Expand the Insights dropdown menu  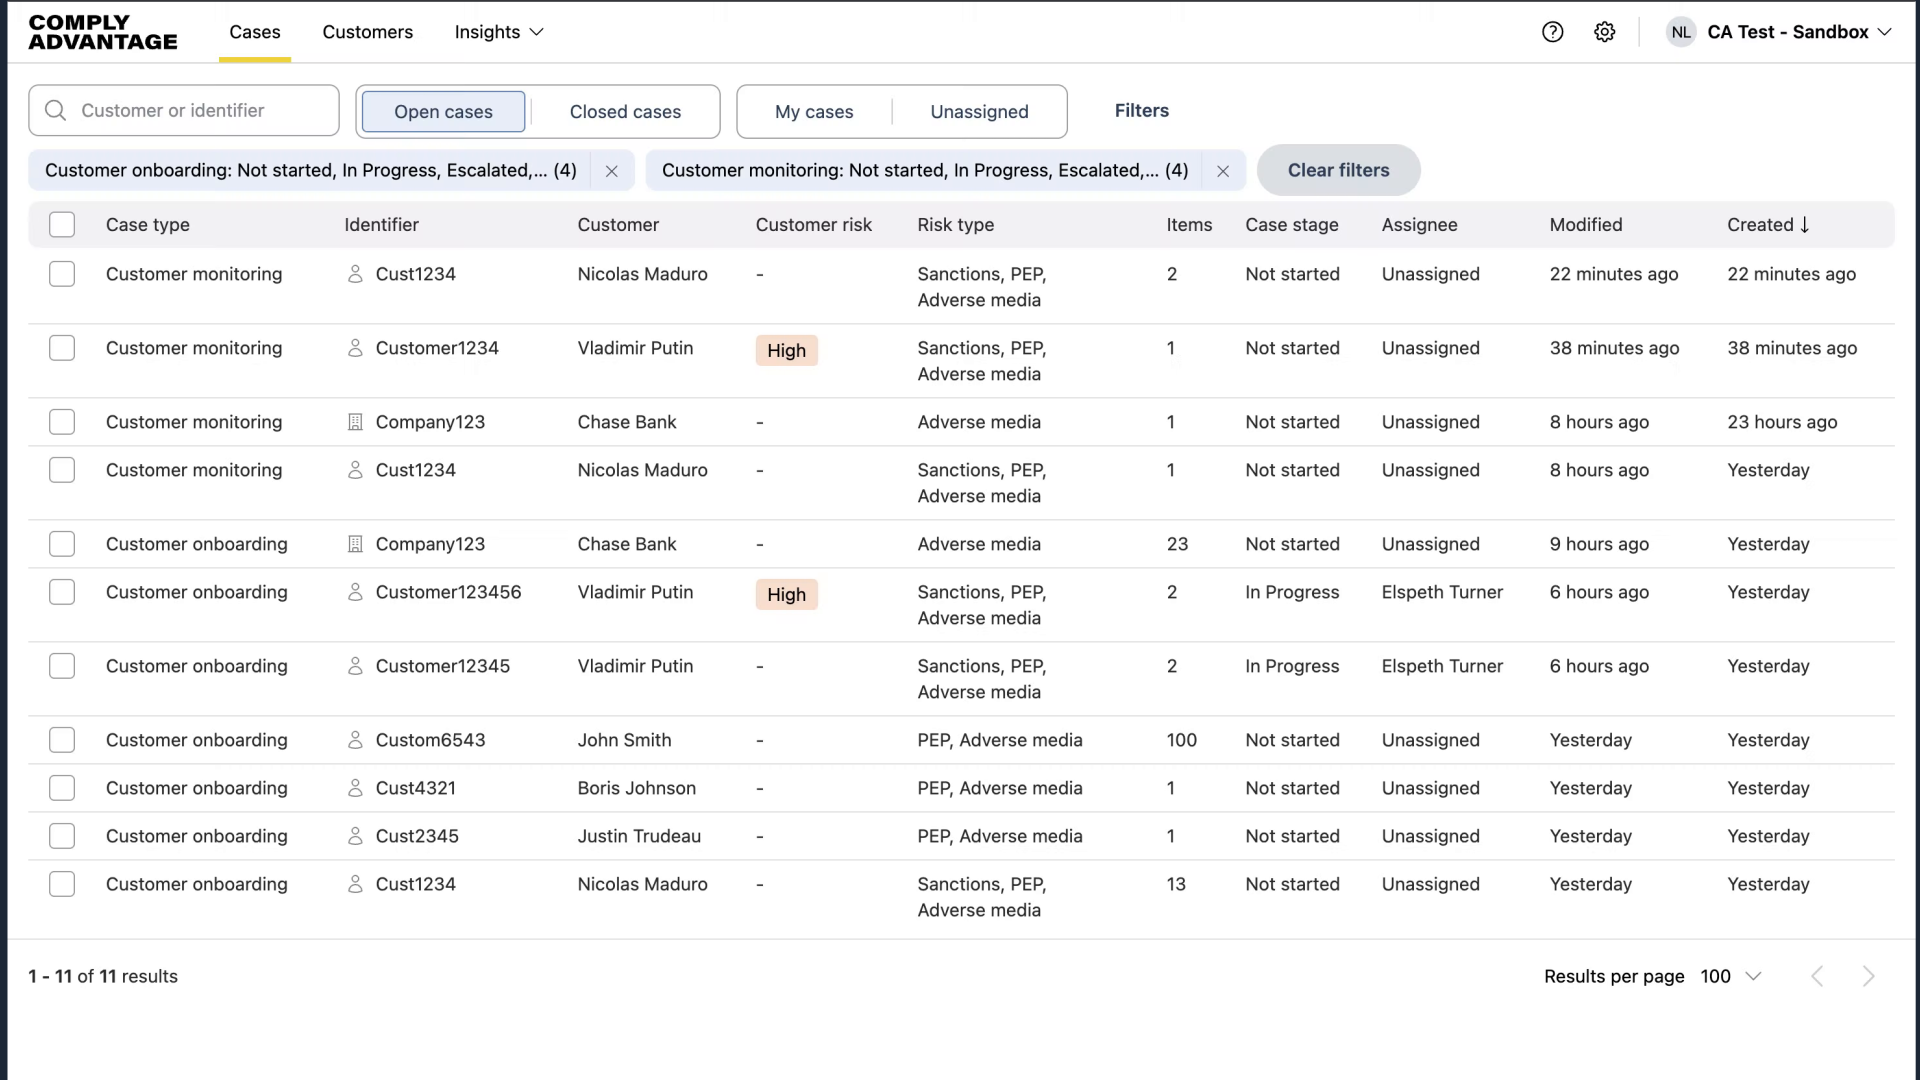(x=499, y=32)
